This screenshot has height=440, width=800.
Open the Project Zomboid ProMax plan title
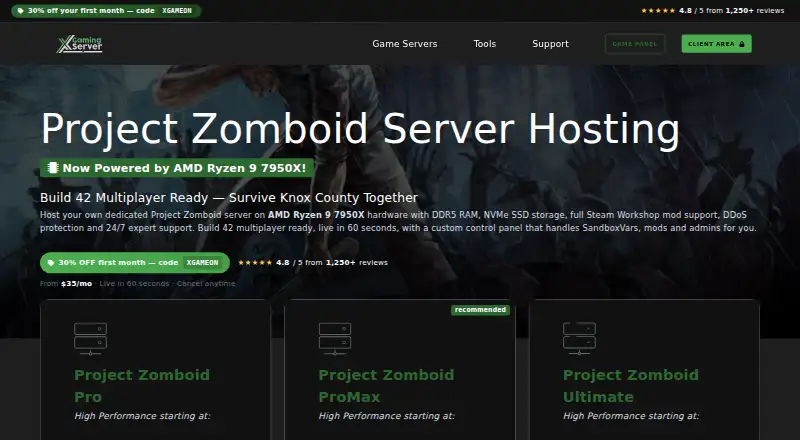click(x=386, y=386)
